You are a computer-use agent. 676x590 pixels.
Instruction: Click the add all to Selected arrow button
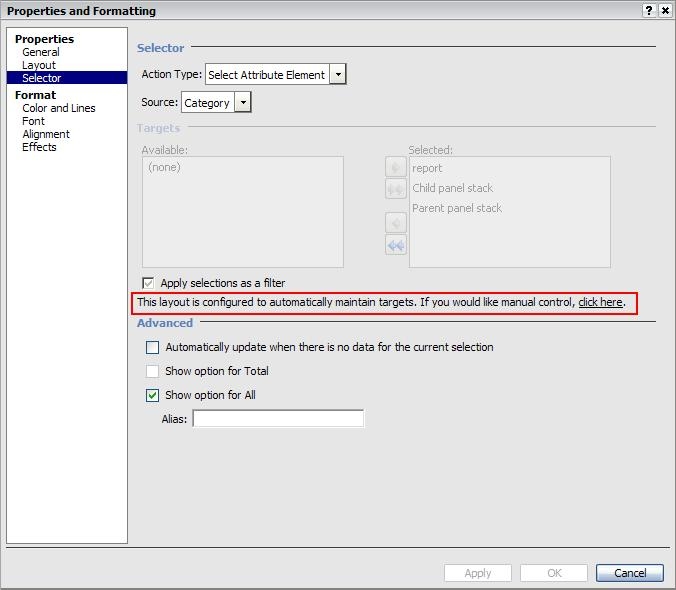click(396, 189)
